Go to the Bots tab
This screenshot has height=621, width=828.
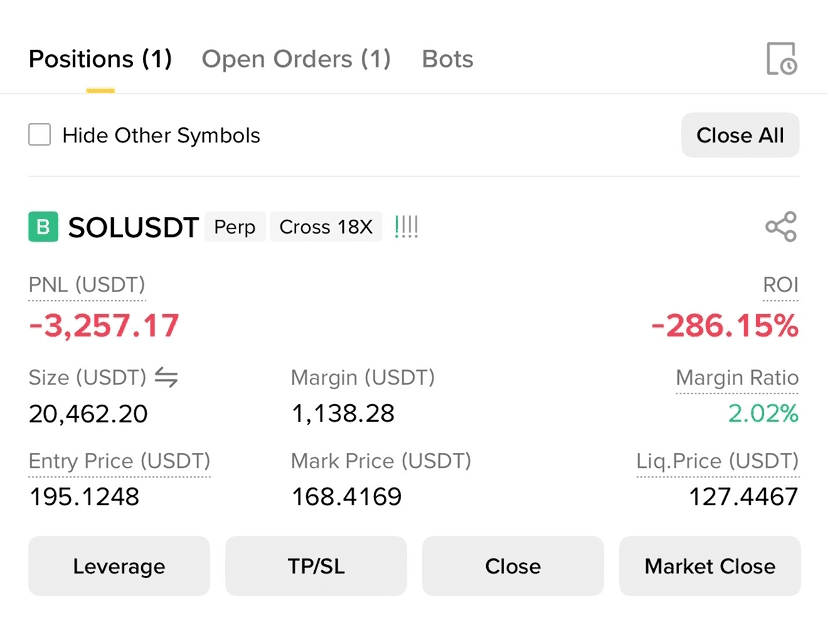tap(447, 59)
